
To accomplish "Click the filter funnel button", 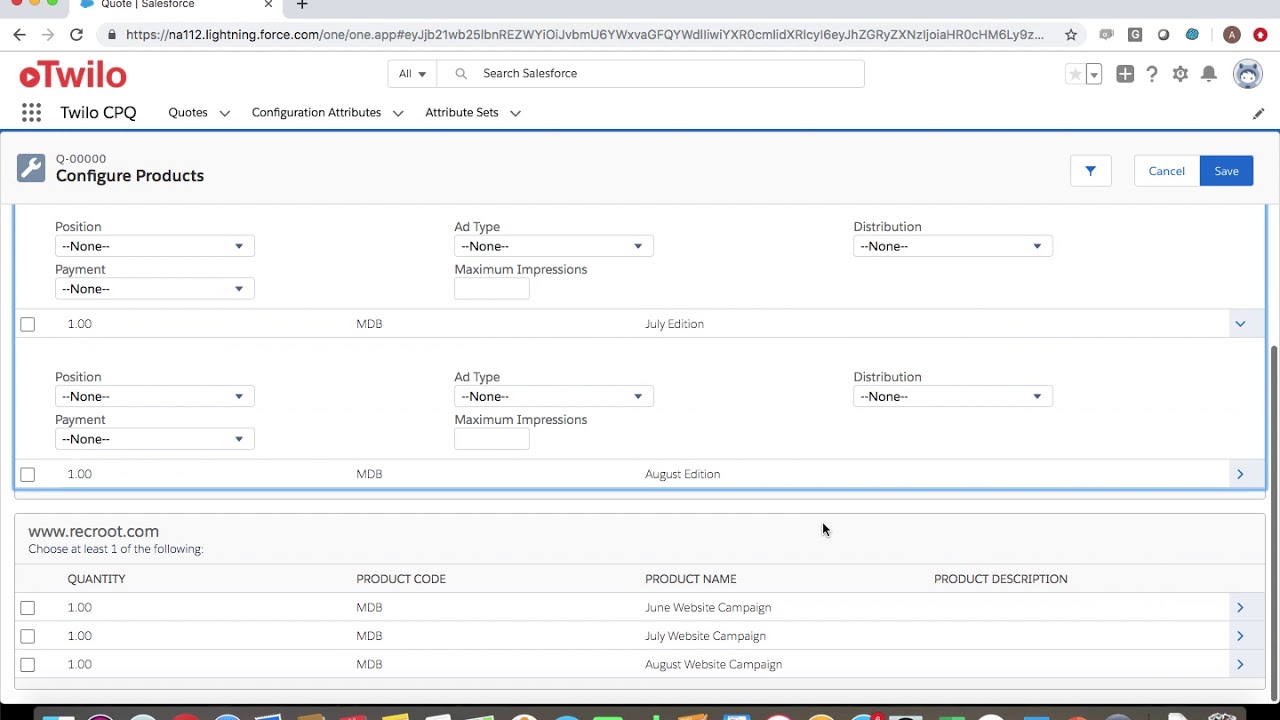I will coord(1091,171).
